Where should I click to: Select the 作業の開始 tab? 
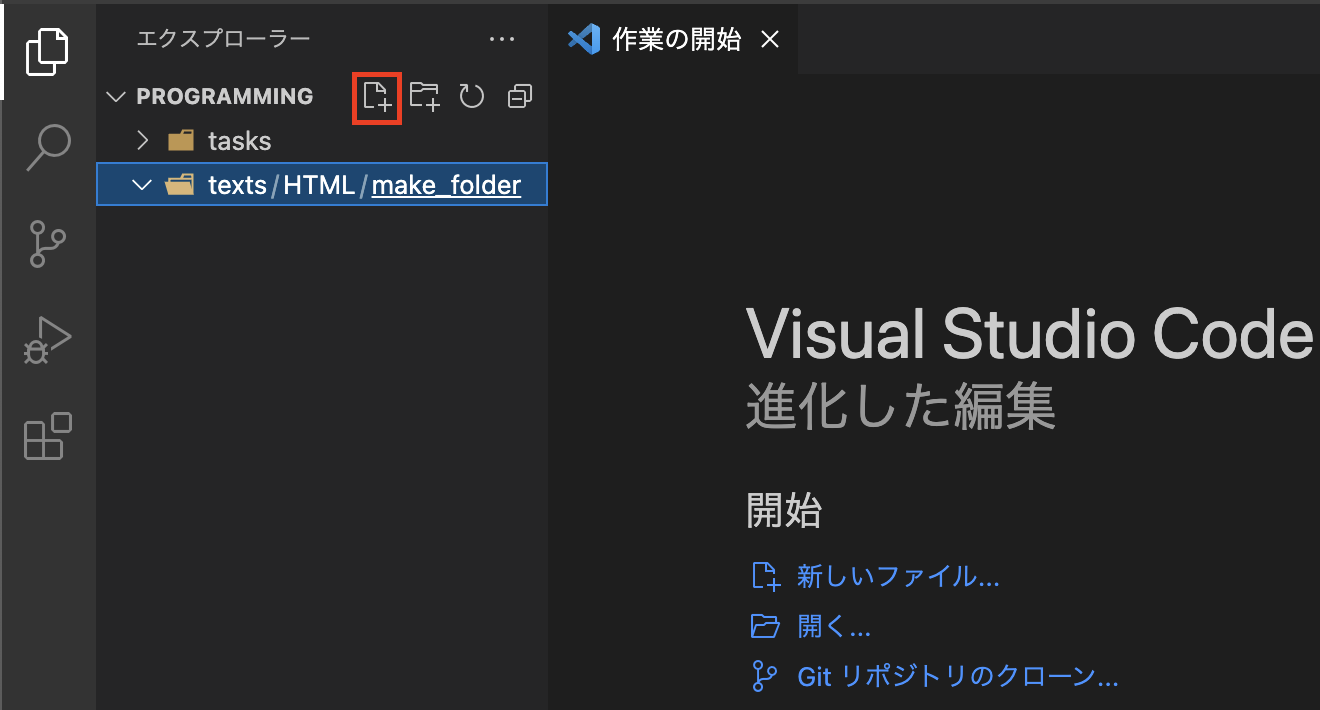point(672,39)
